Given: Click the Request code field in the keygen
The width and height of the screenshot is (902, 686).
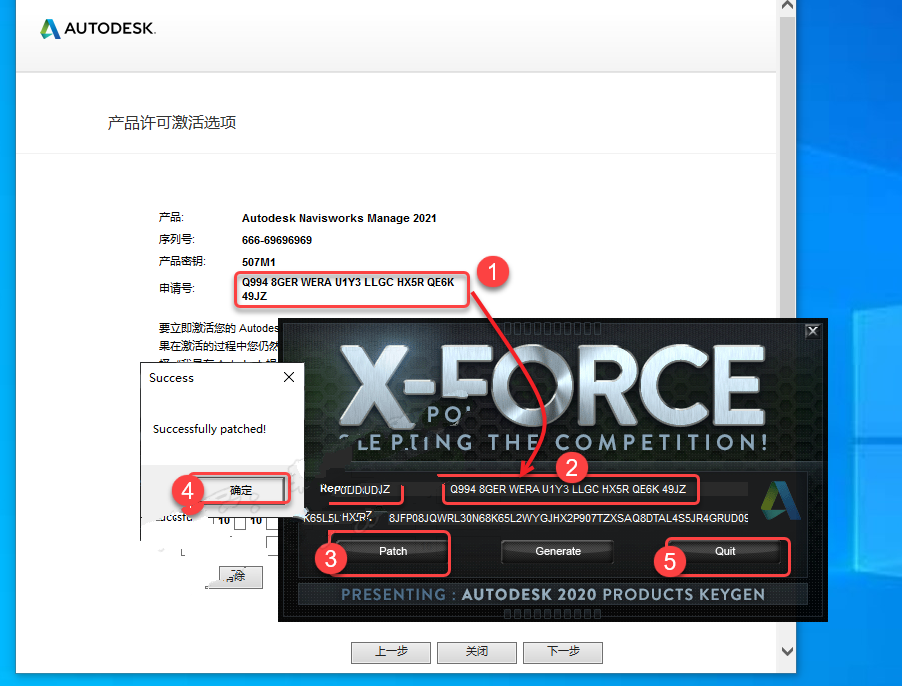Looking at the screenshot, I should 595,489.
